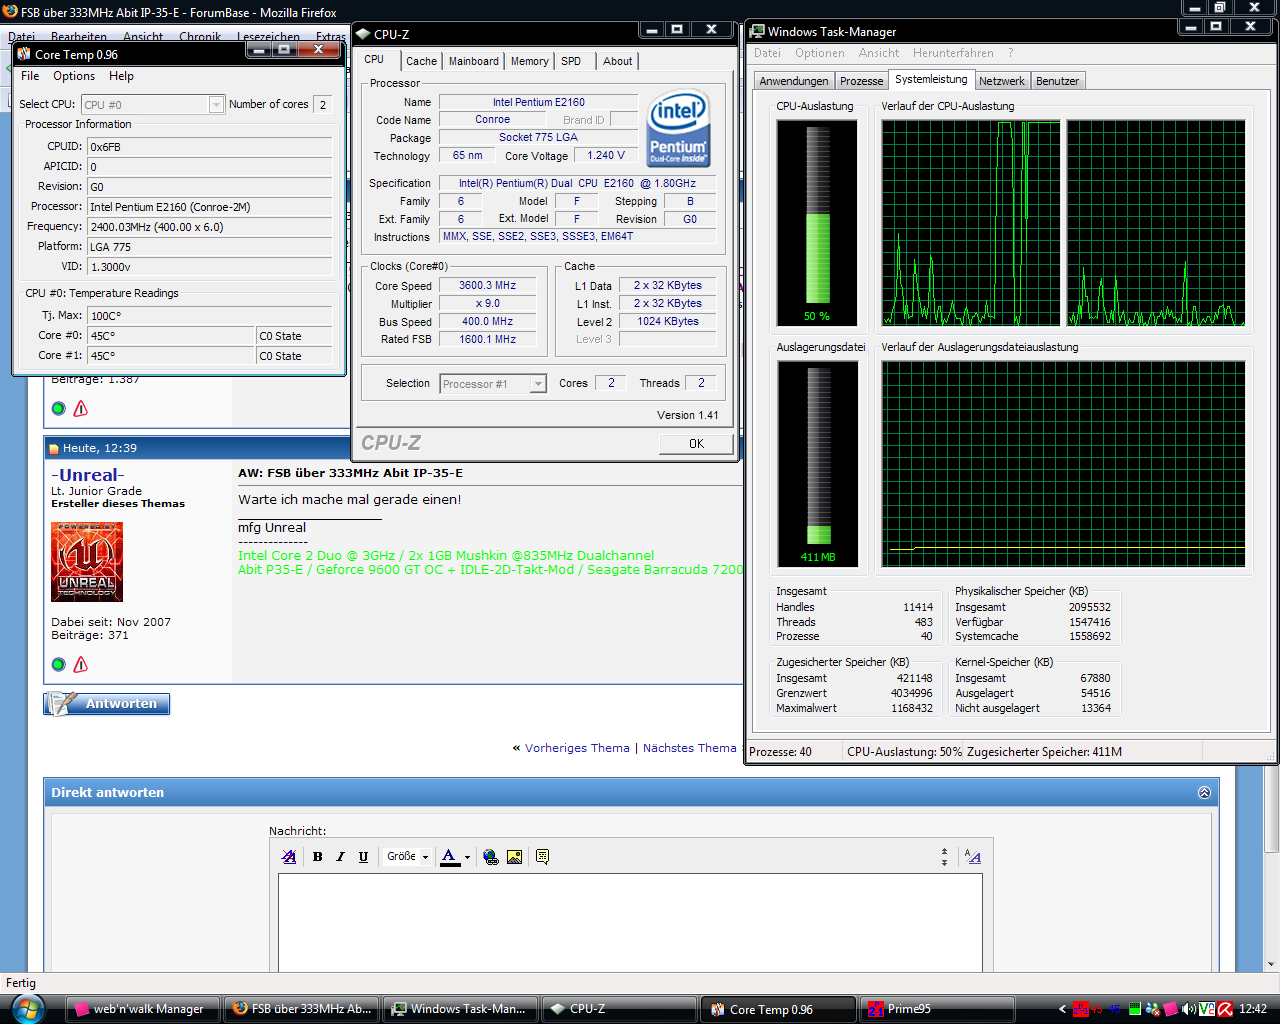
Task: Click the Insert Link globe icon
Action: 490,857
